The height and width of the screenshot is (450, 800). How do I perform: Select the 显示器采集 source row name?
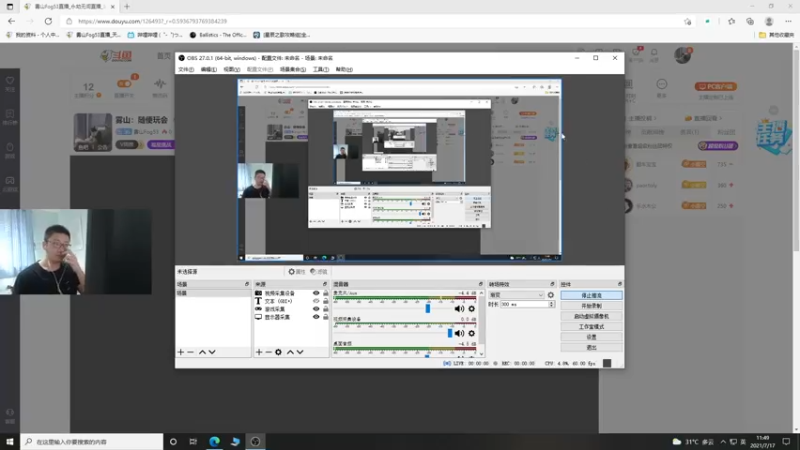[x=277, y=317]
